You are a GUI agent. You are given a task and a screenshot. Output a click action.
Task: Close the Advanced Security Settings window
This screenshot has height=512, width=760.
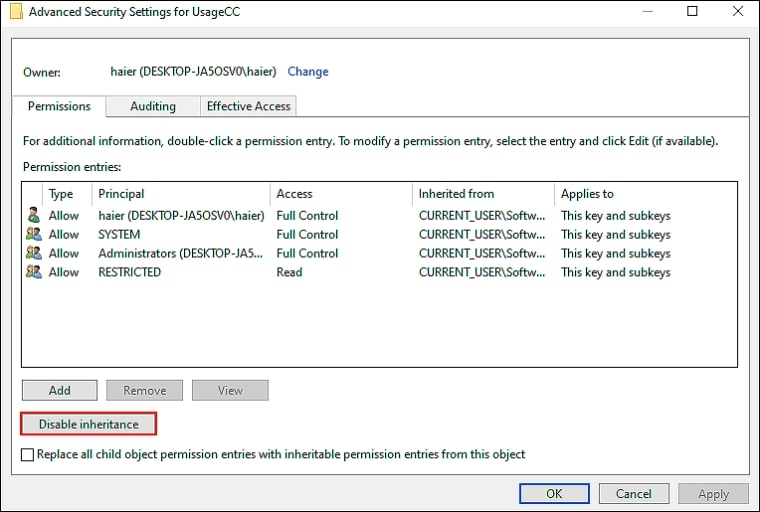(738, 11)
